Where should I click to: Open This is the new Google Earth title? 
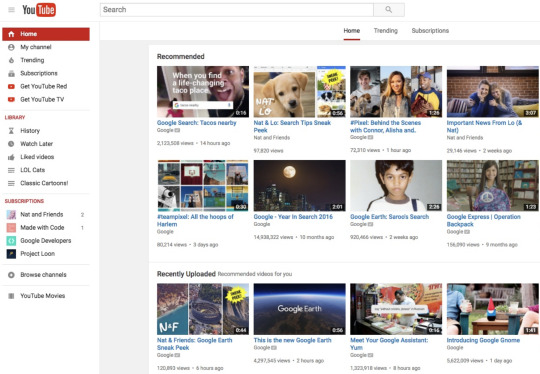pyautogui.click(x=292, y=340)
